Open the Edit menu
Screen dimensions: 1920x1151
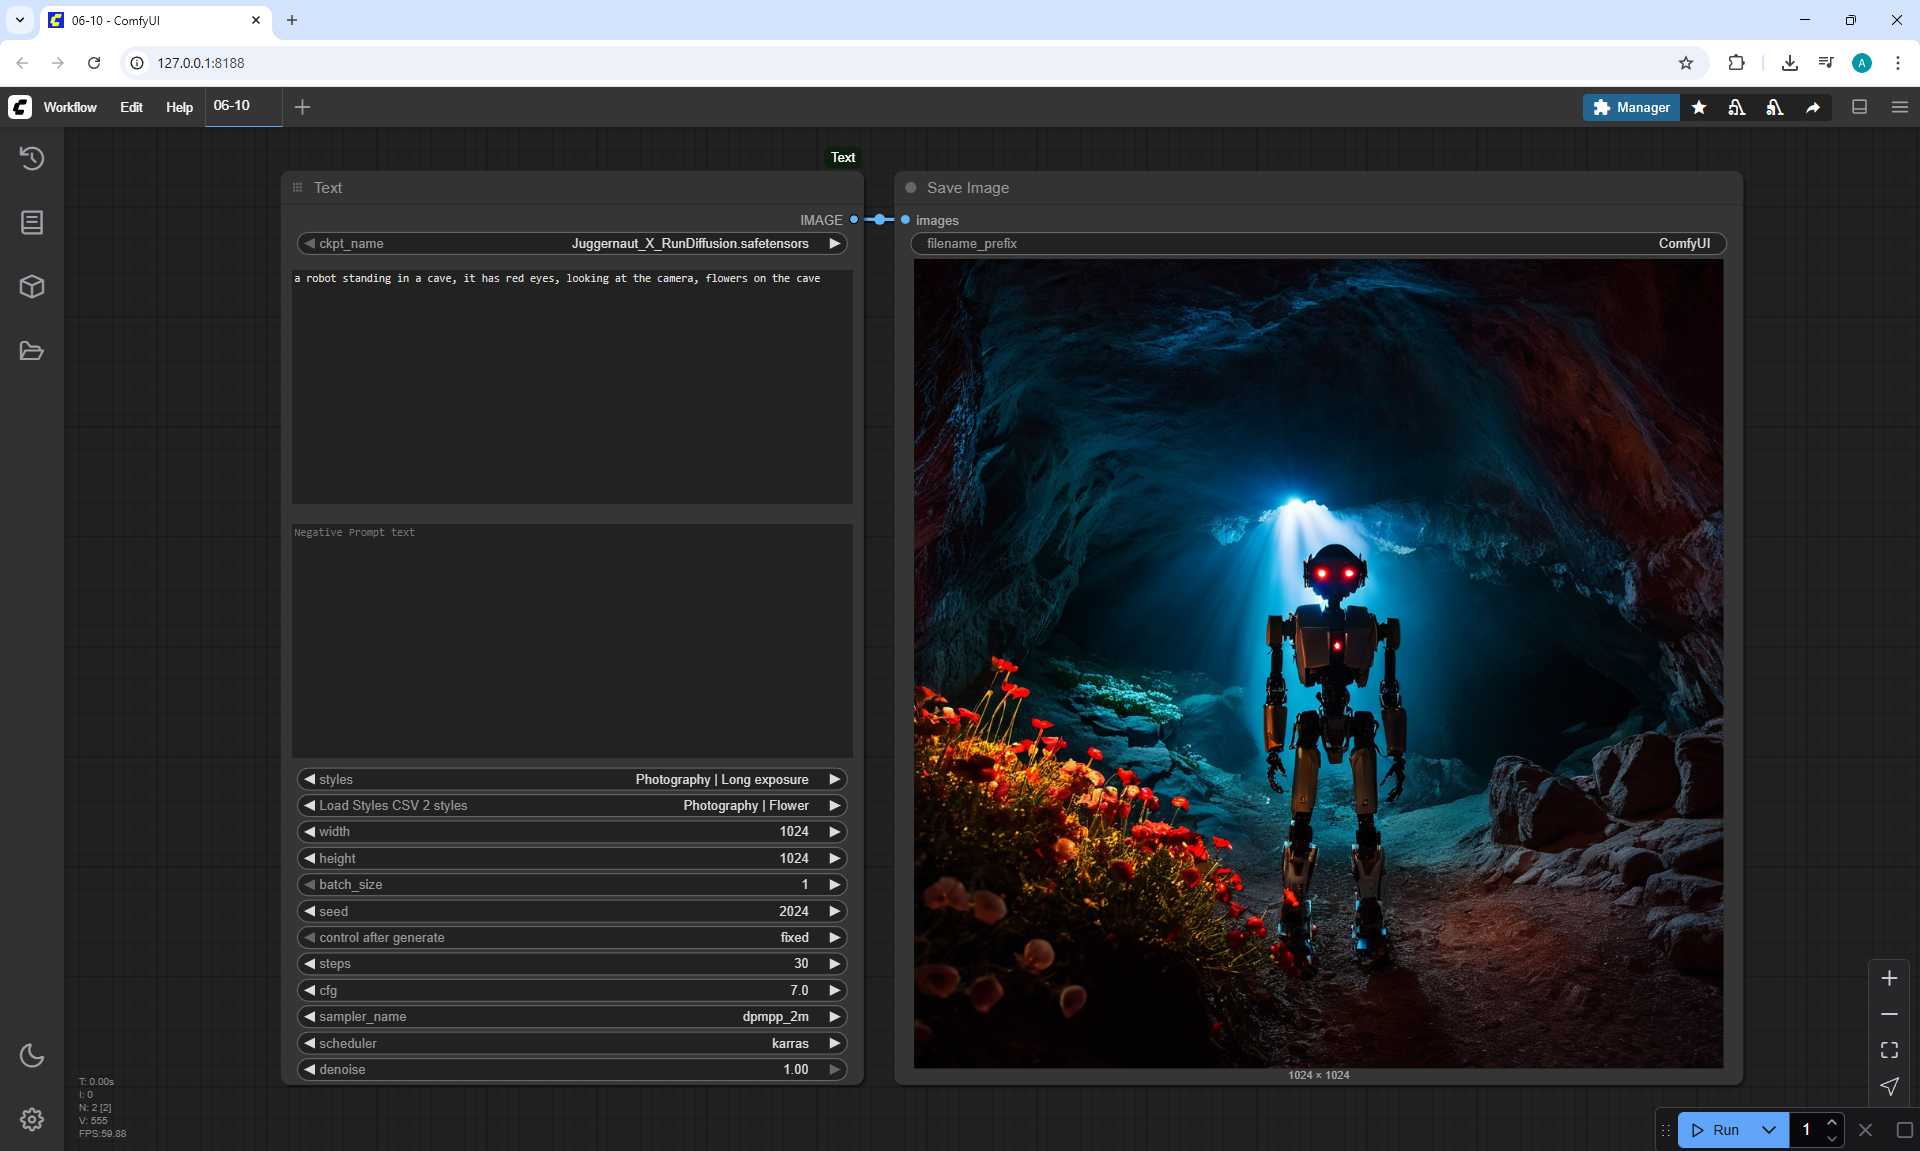[131, 107]
